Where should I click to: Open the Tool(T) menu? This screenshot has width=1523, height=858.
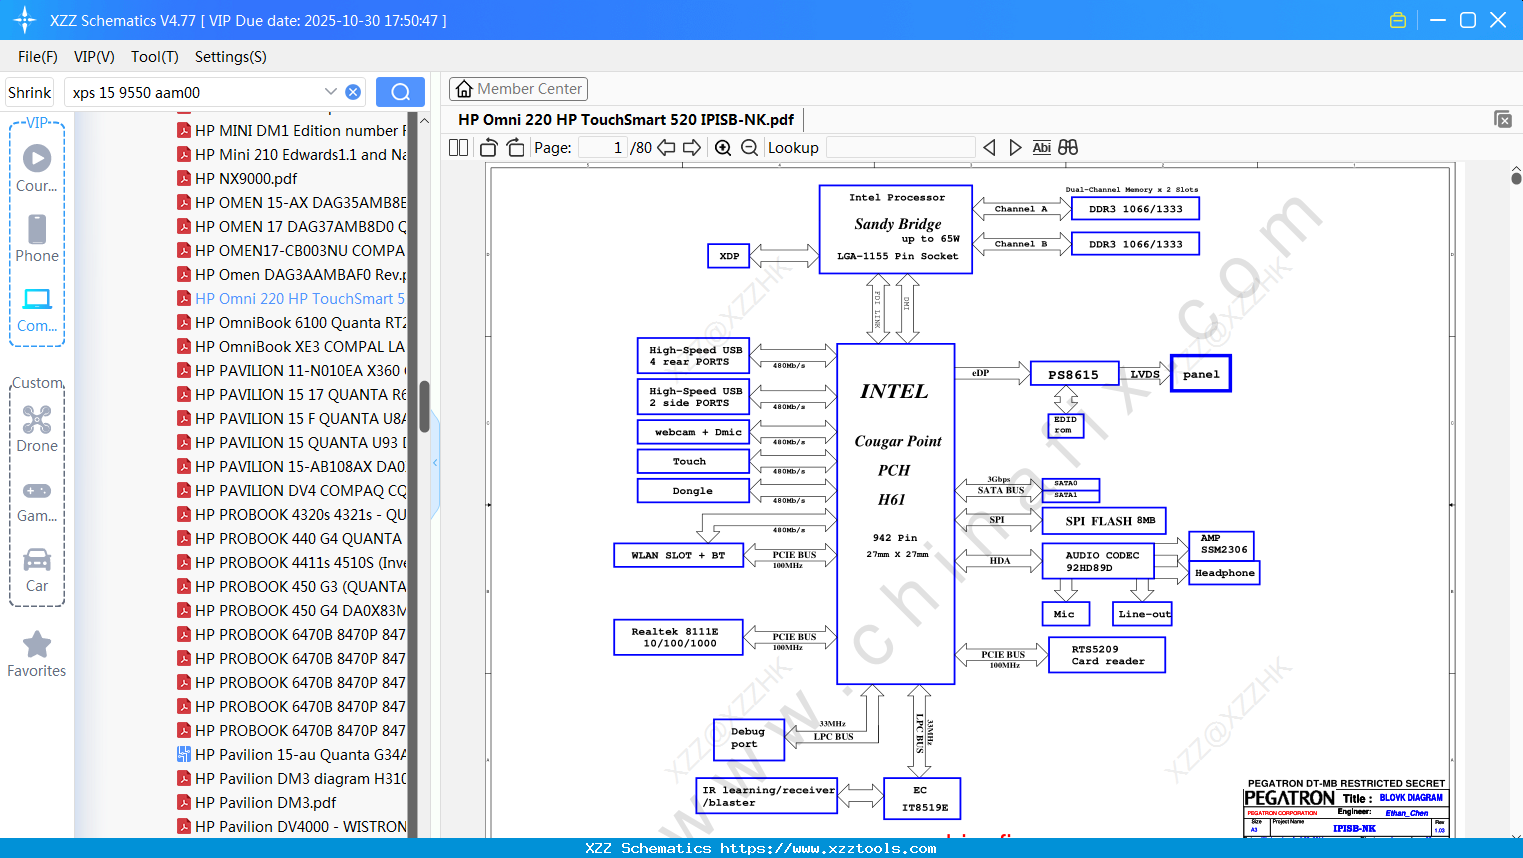[x=155, y=57]
